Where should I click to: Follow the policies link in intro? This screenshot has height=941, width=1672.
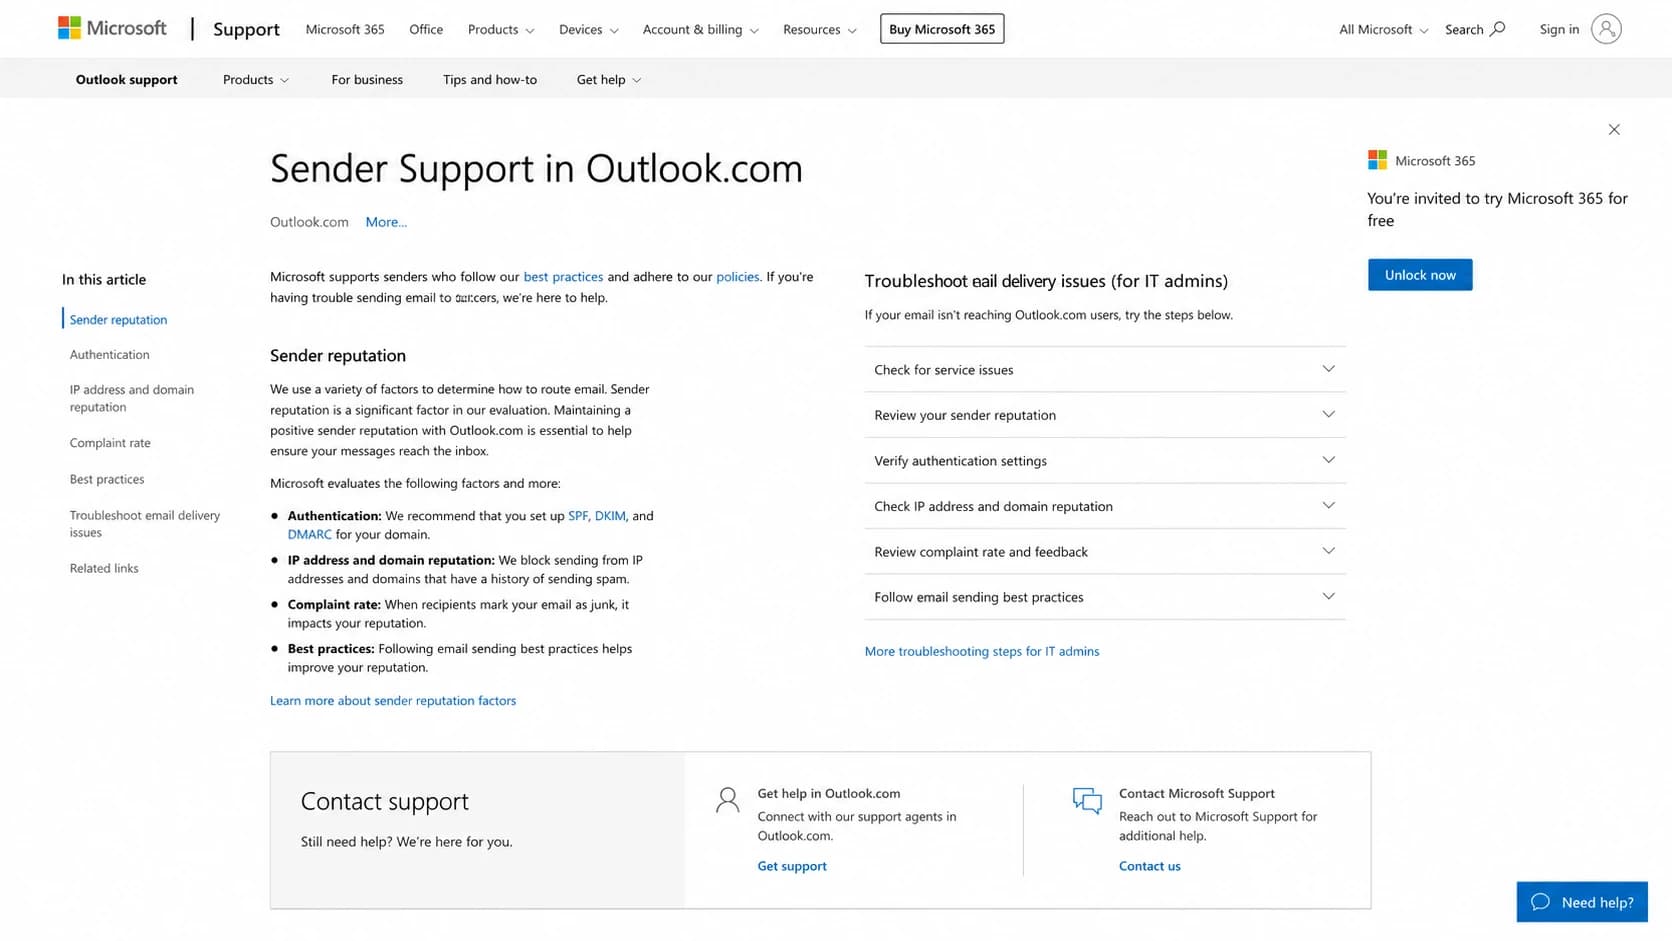[x=738, y=277]
